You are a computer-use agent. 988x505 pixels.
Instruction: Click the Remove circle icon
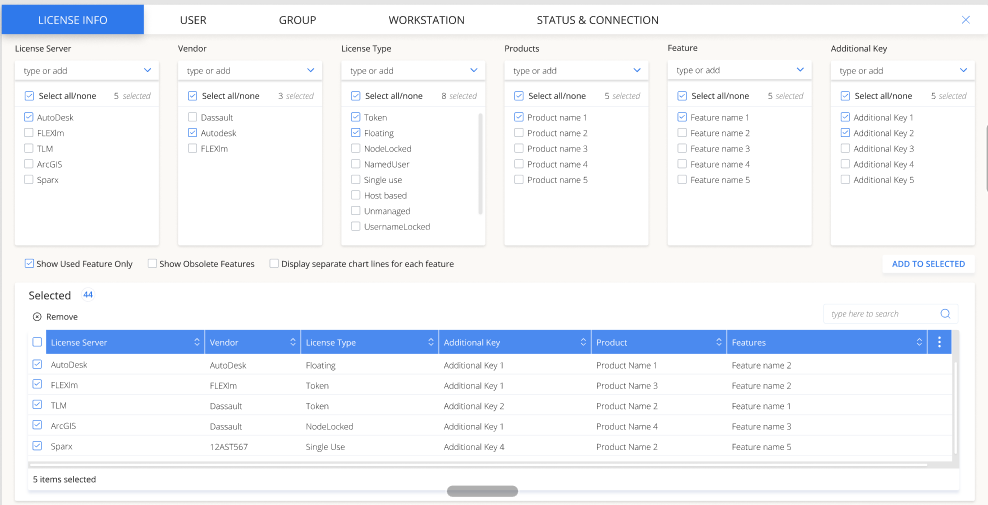coord(37,317)
